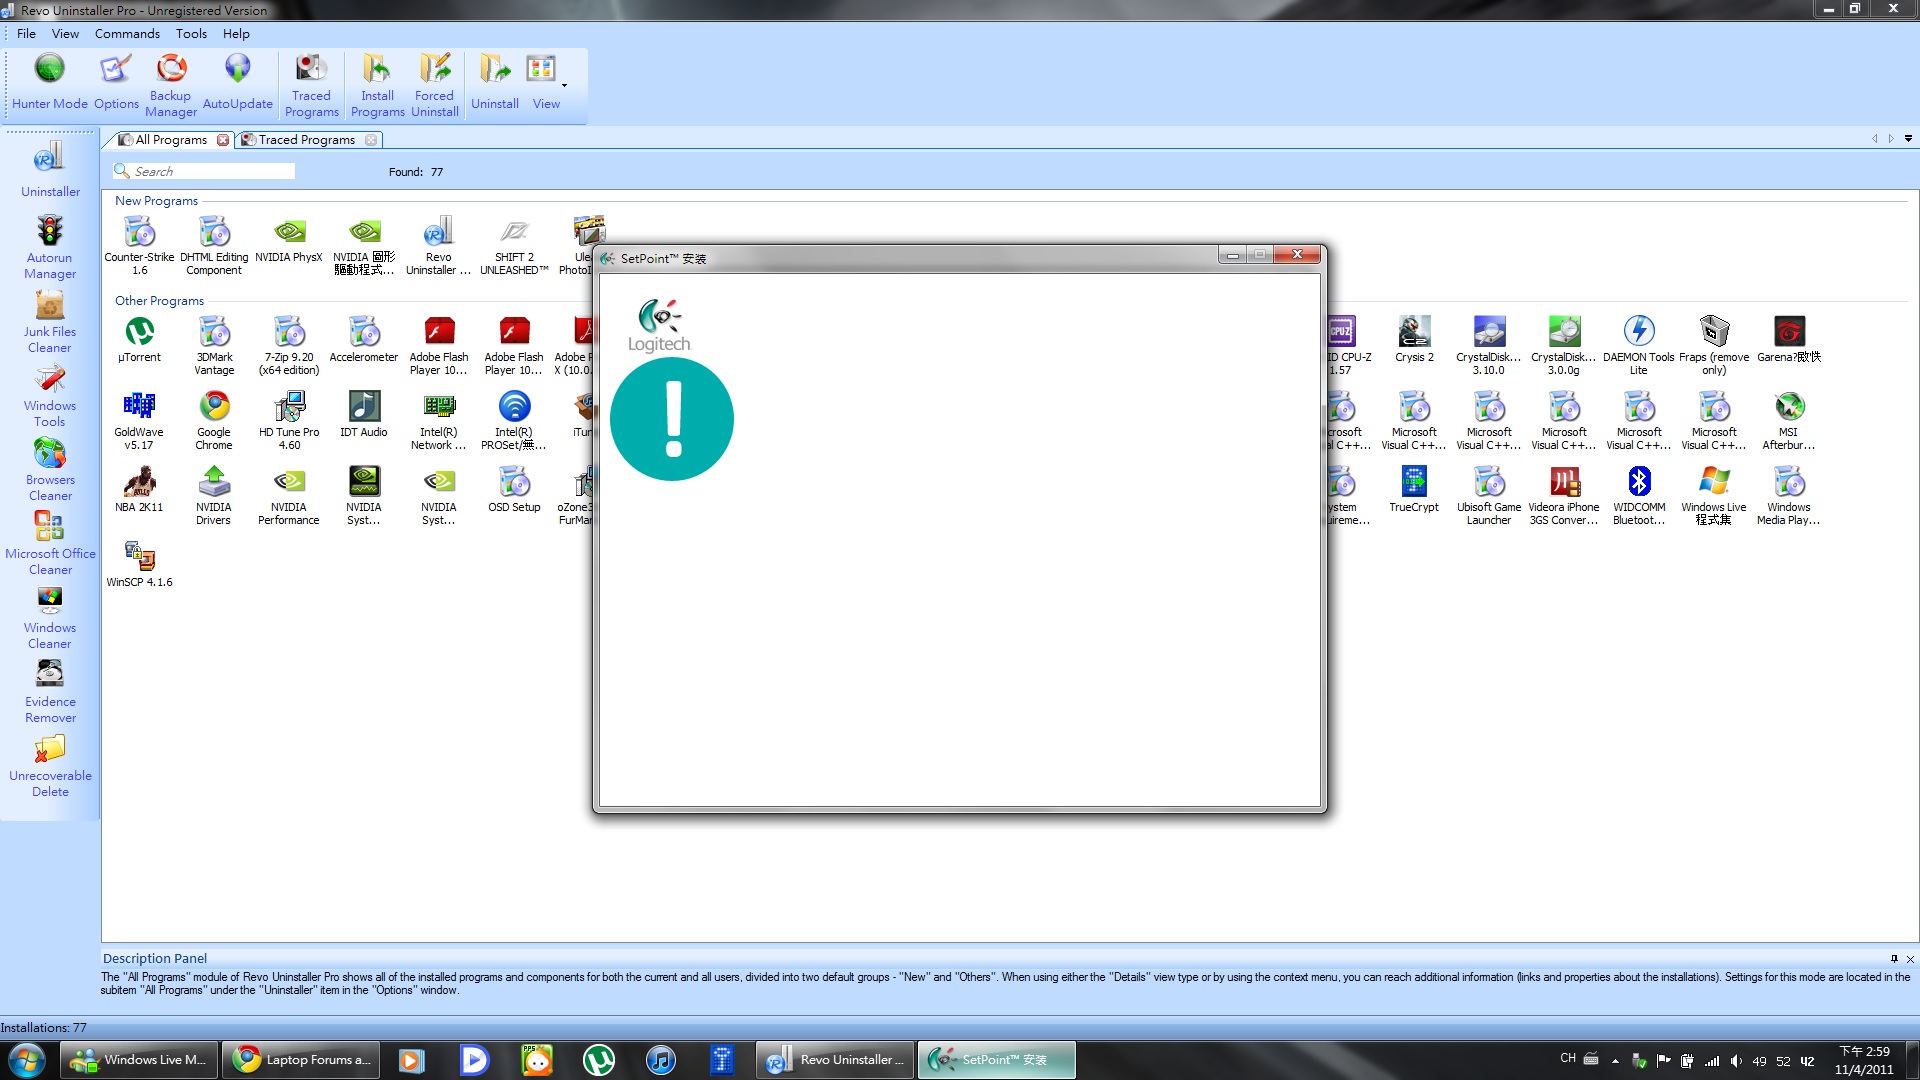This screenshot has width=1920, height=1080.
Task: Open Junk Files Cleaner
Action: [x=50, y=322]
